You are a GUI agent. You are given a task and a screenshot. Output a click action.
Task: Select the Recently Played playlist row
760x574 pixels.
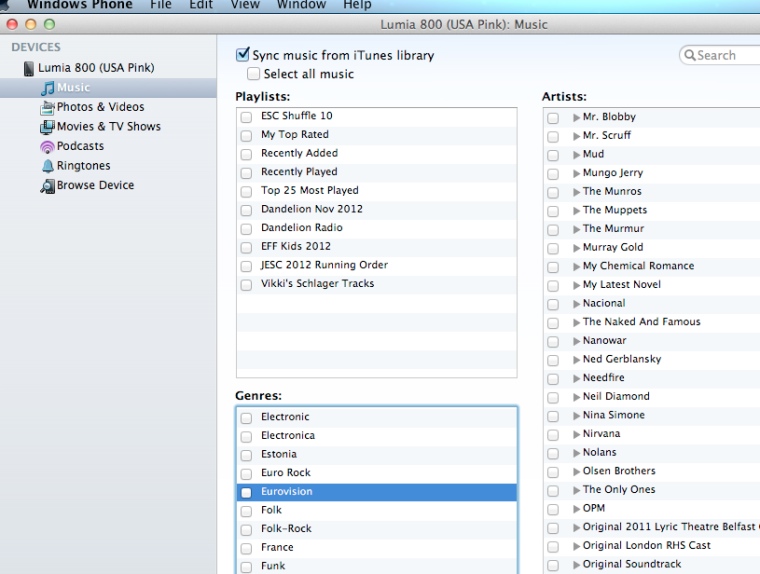click(377, 172)
